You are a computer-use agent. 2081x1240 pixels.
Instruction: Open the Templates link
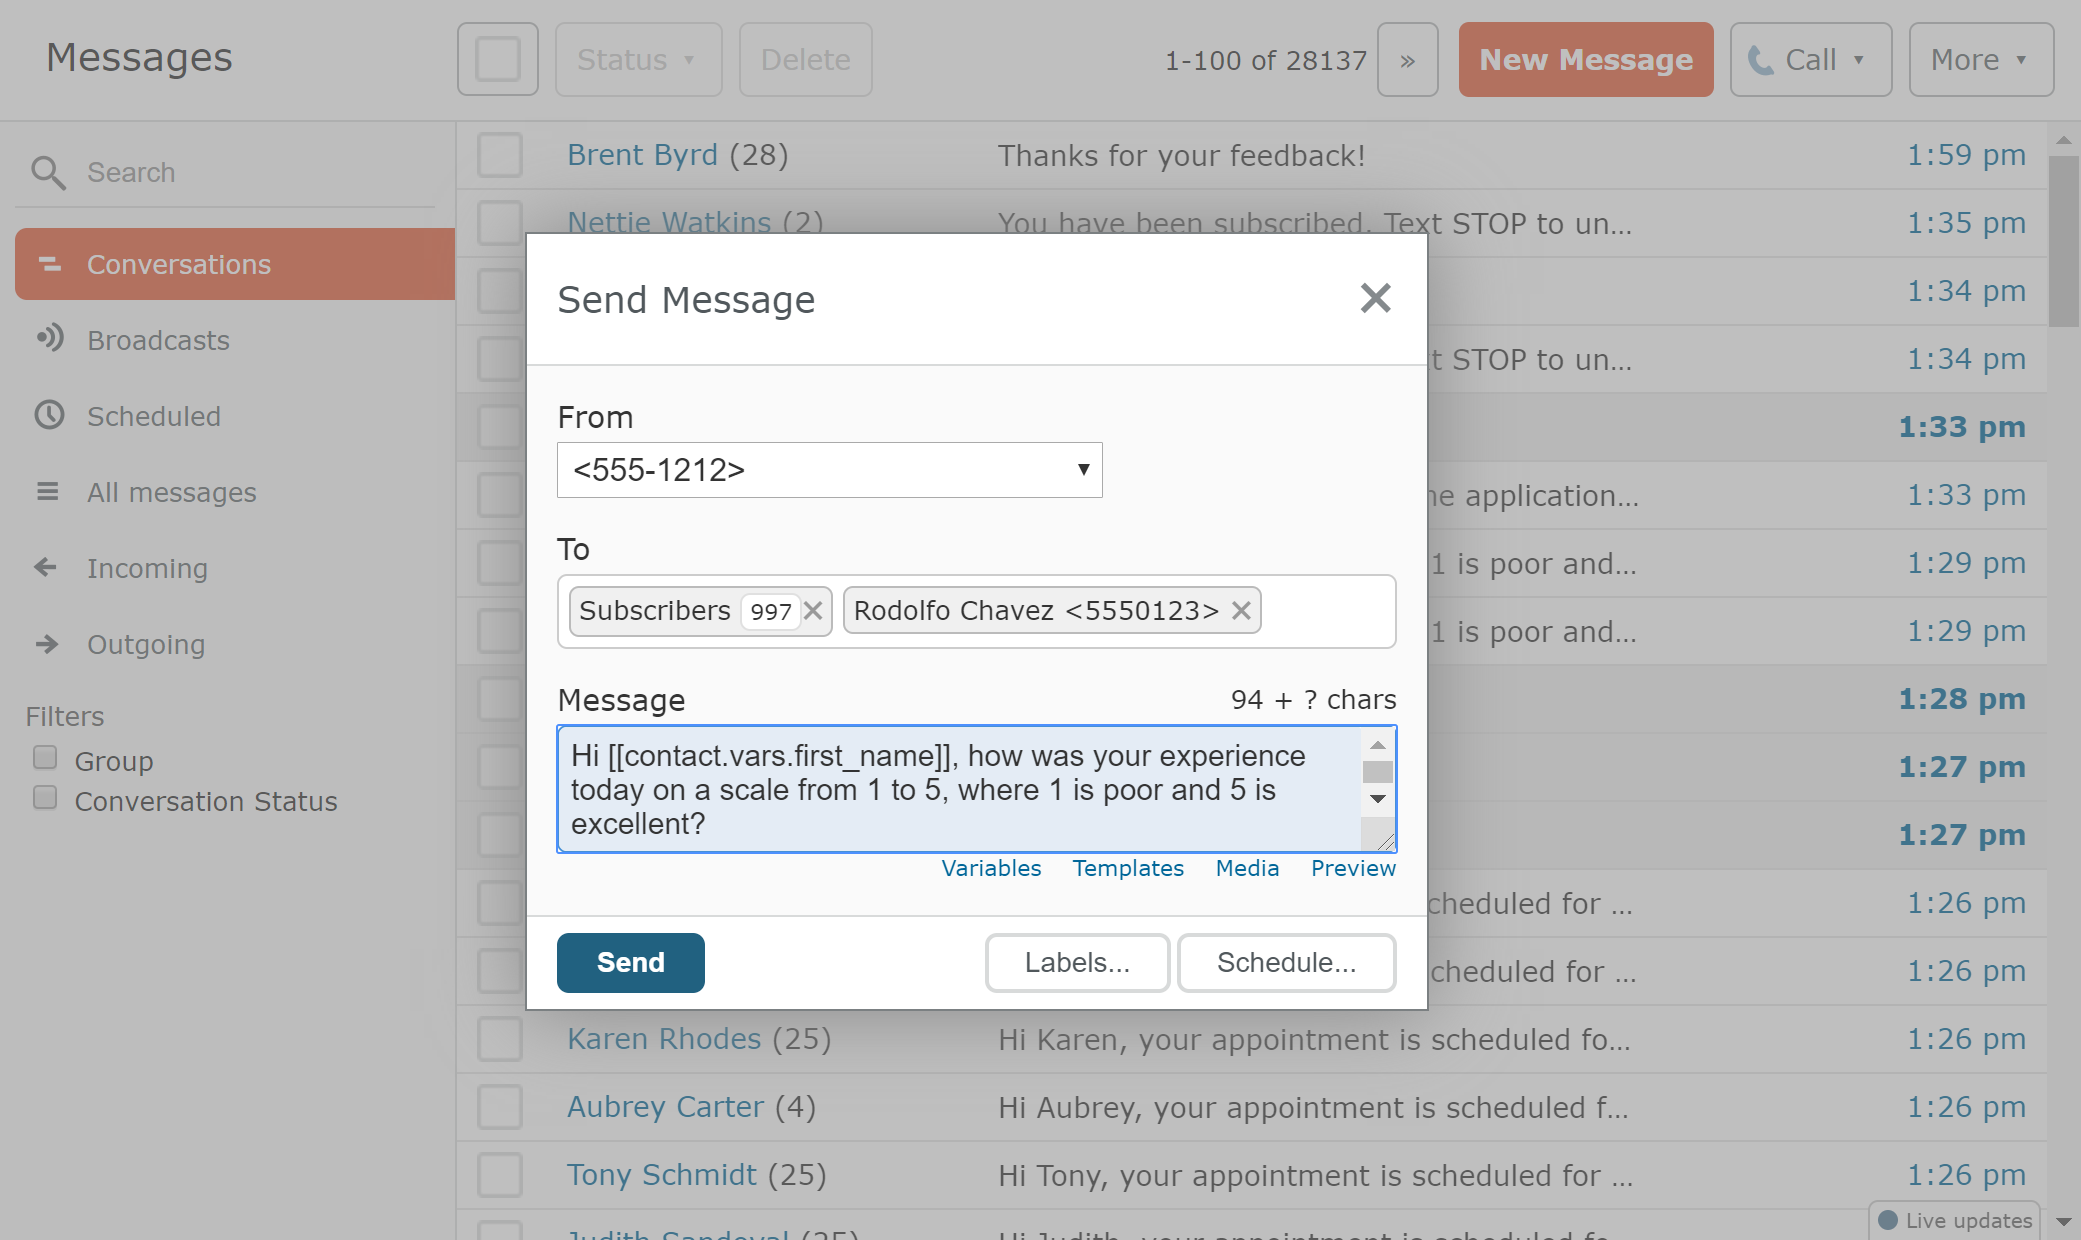coord(1127,868)
